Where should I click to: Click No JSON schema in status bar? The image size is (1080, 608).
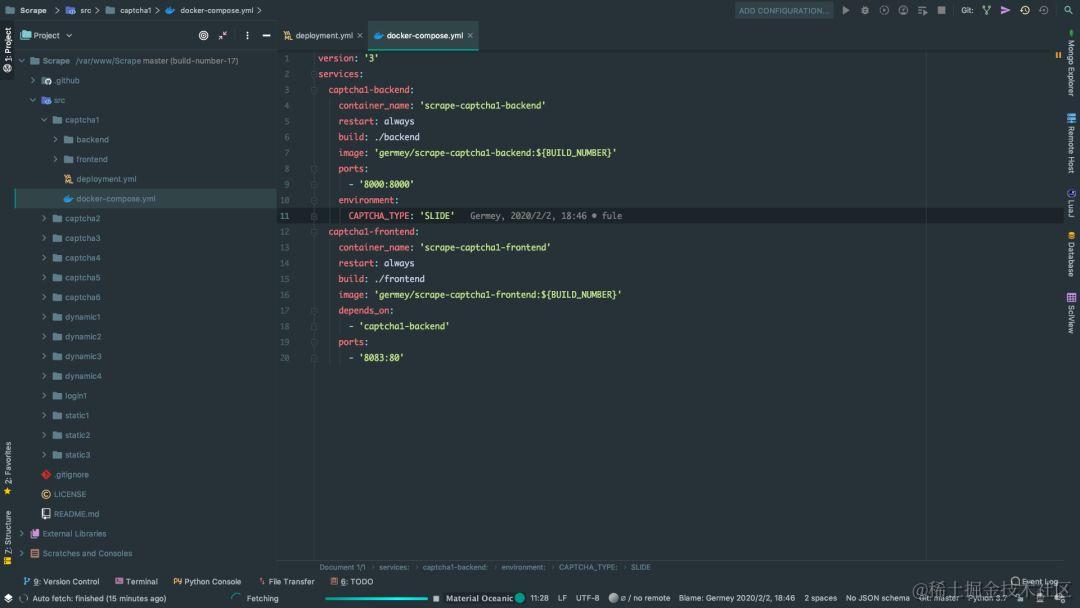[x=878, y=598]
